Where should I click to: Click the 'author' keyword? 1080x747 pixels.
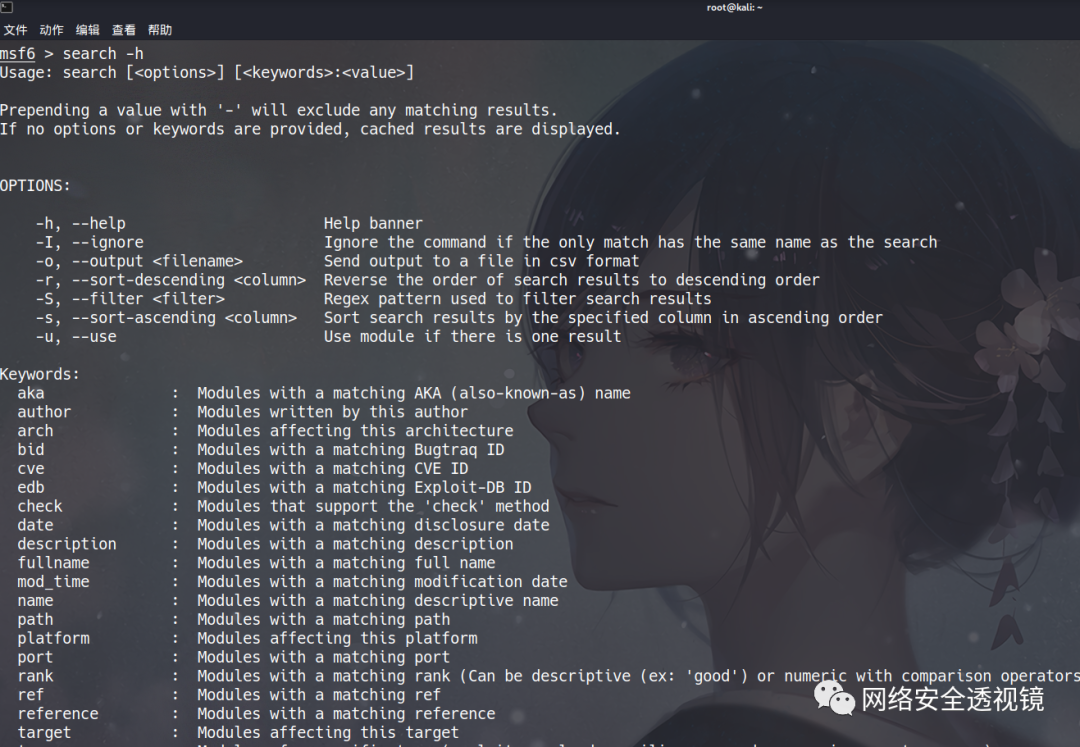click(44, 412)
